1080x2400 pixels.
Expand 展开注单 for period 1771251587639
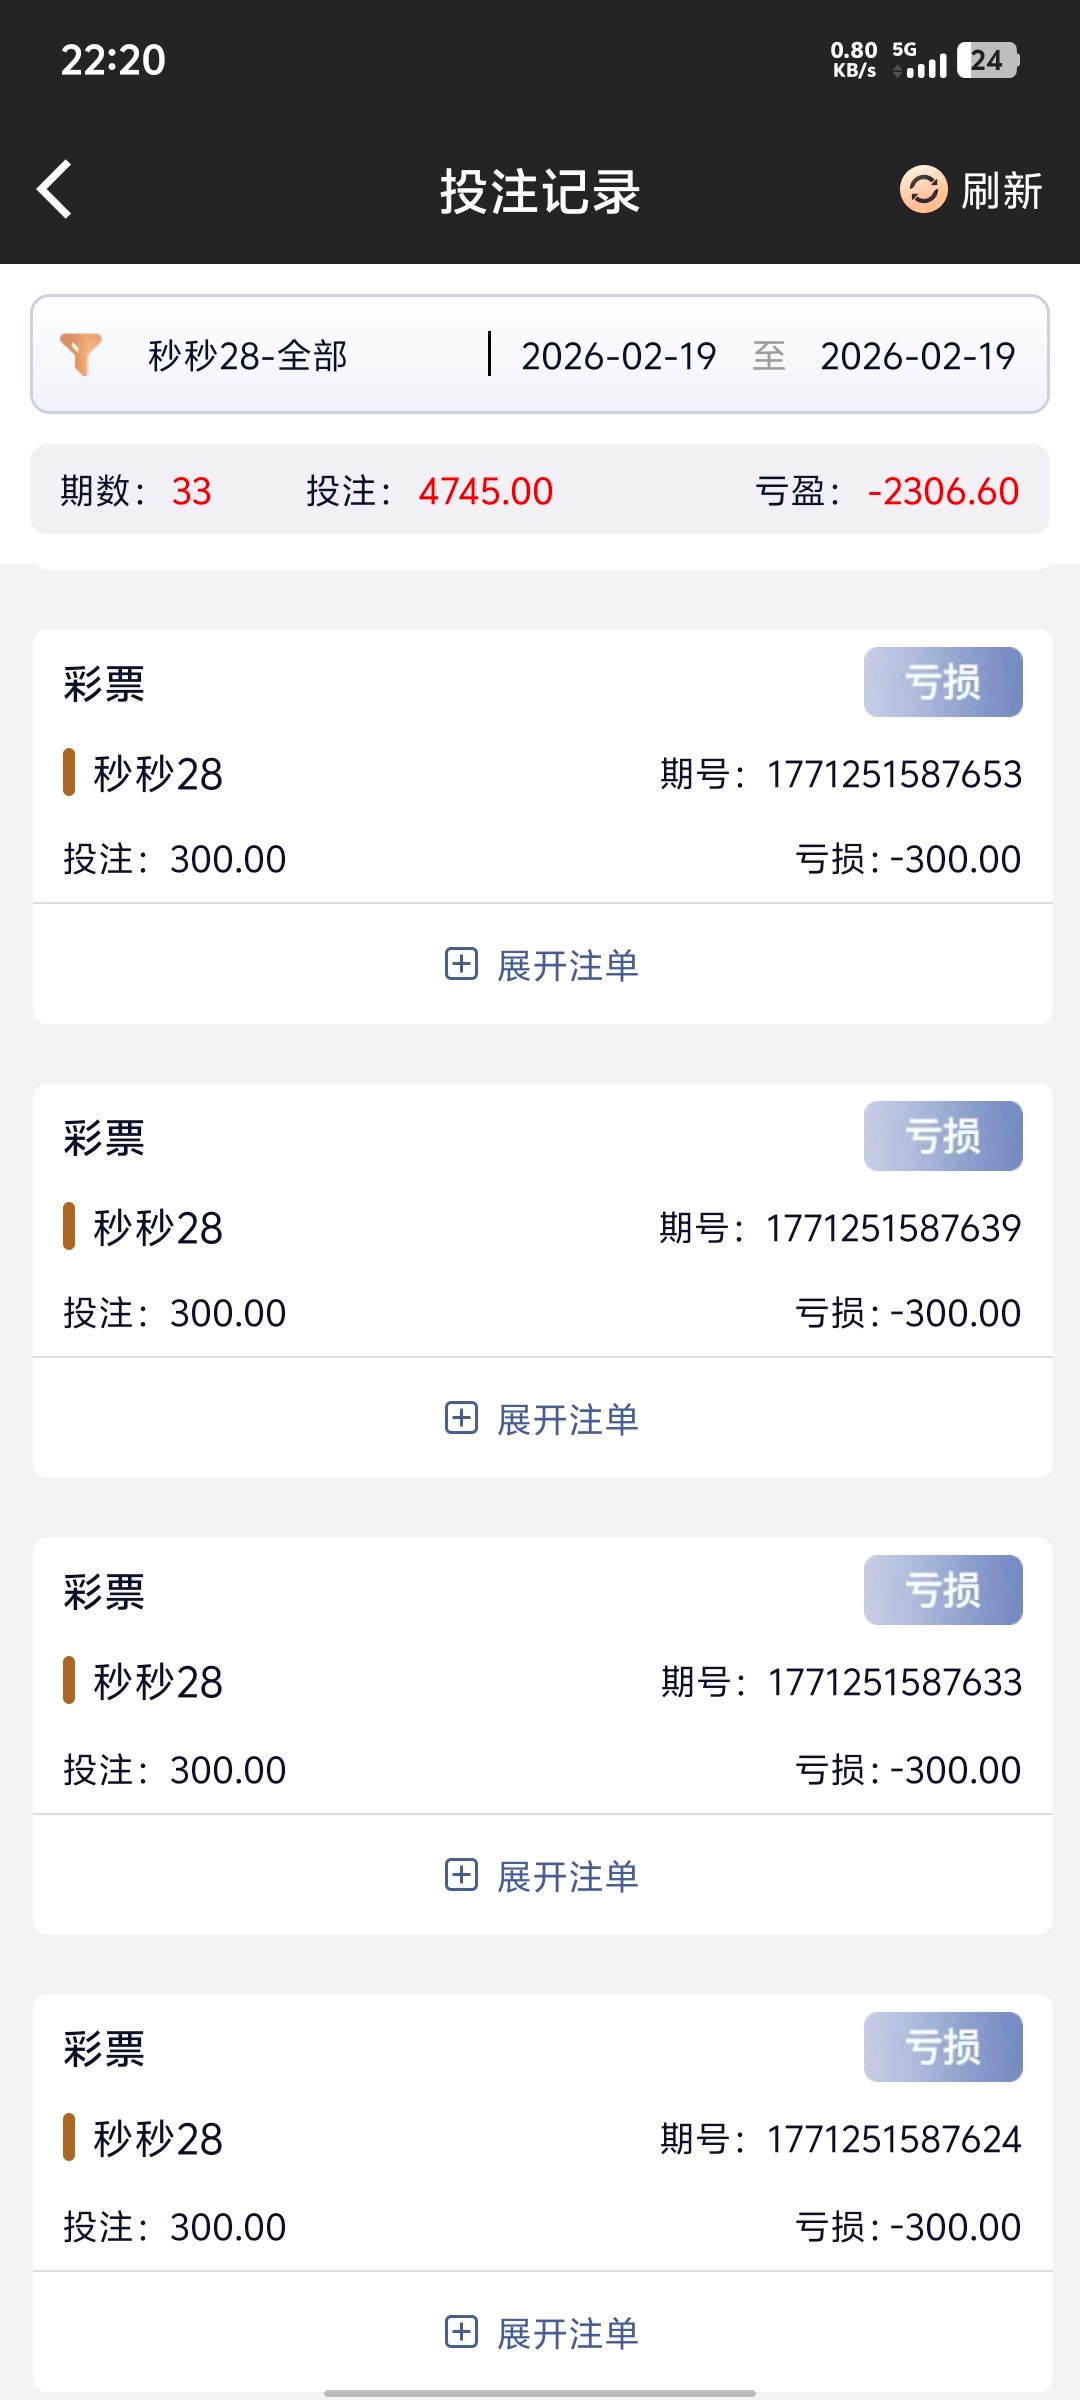coord(567,1419)
